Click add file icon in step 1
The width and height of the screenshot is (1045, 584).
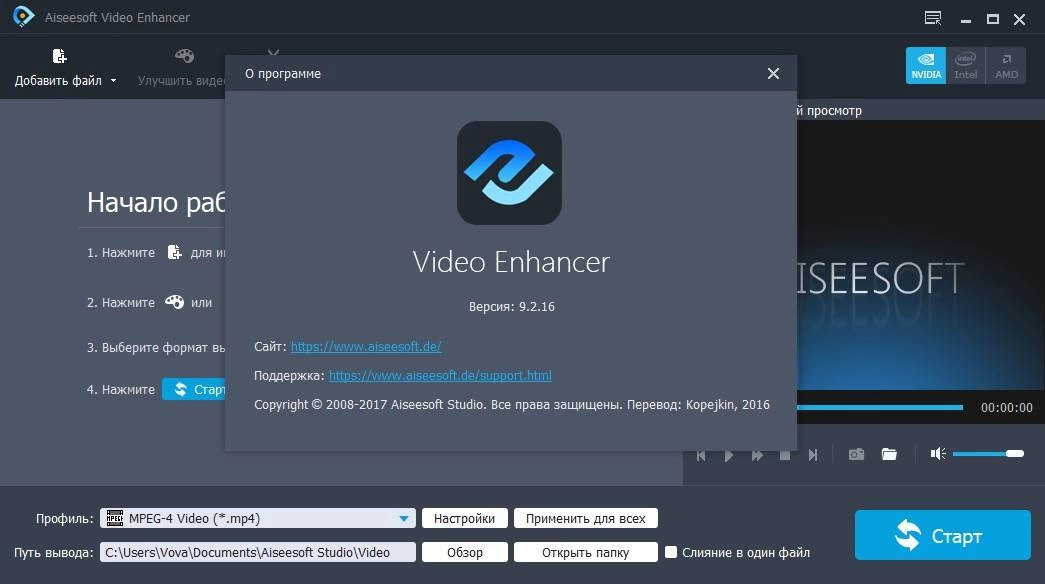pos(174,252)
